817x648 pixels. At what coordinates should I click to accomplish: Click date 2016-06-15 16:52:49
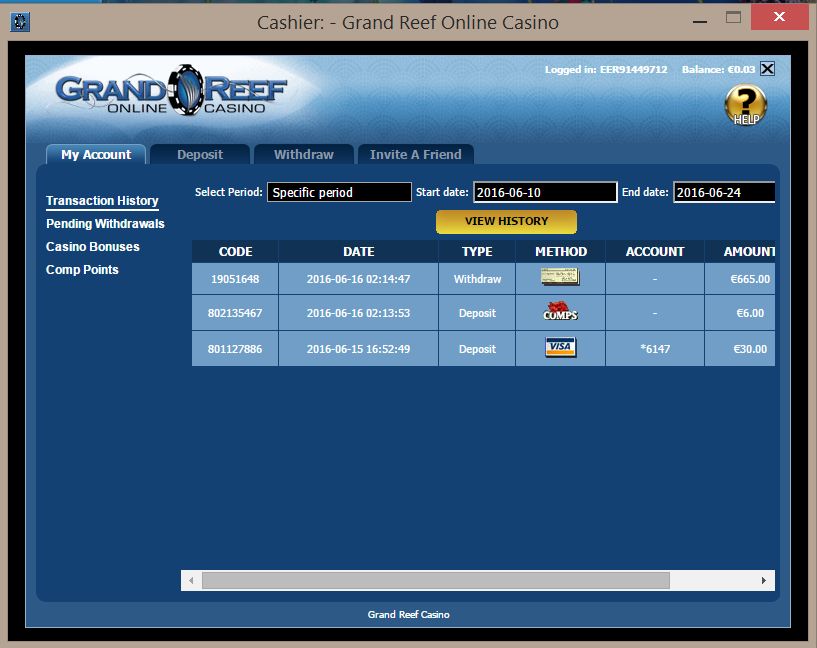(x=358, y=349)
